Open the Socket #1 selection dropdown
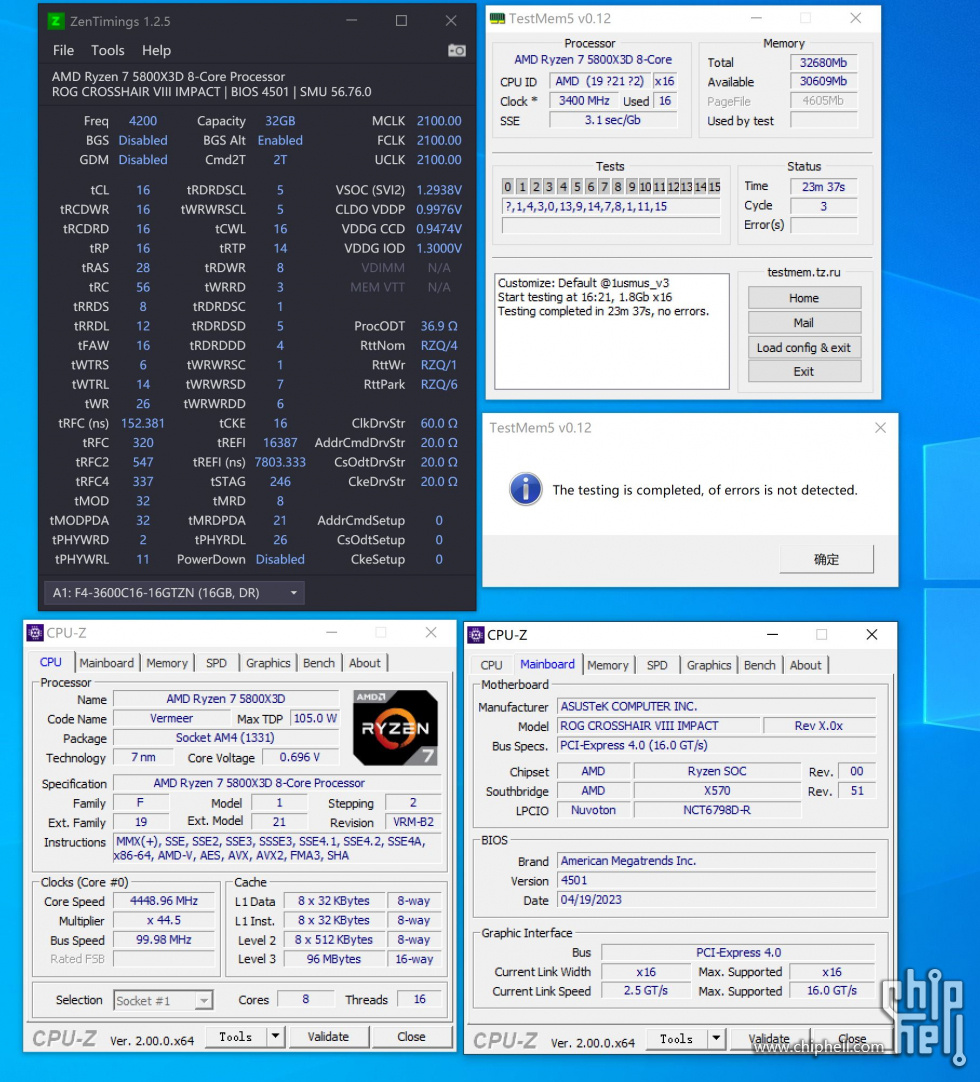 tap(163, 1001)
